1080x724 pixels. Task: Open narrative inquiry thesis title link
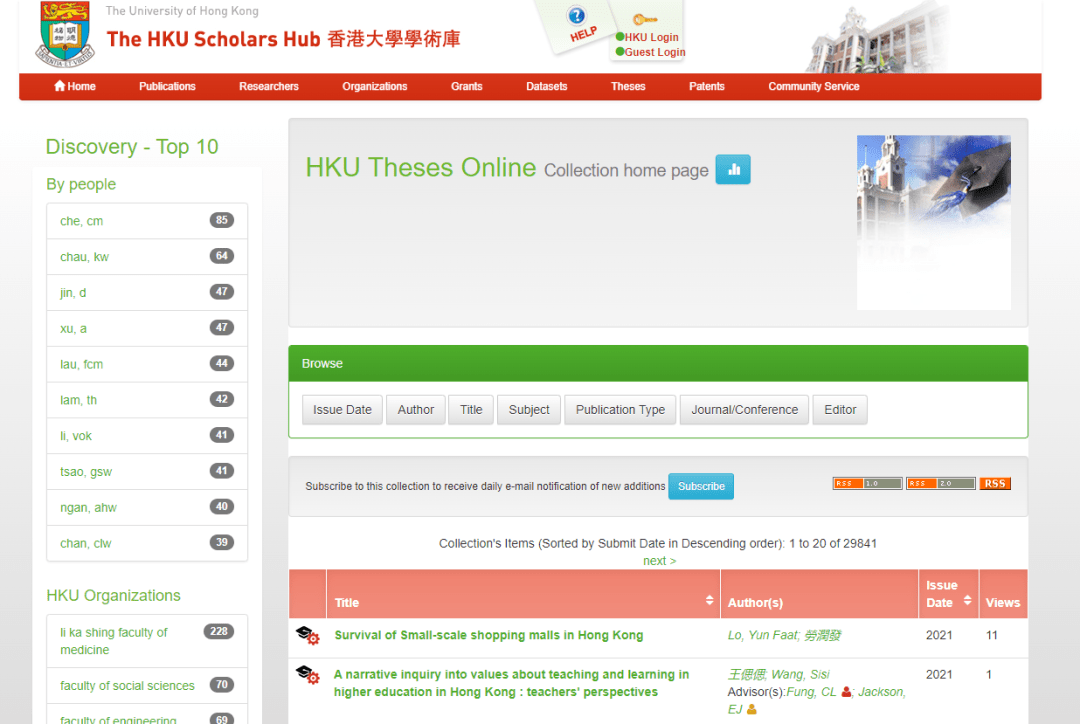(512, 683)
